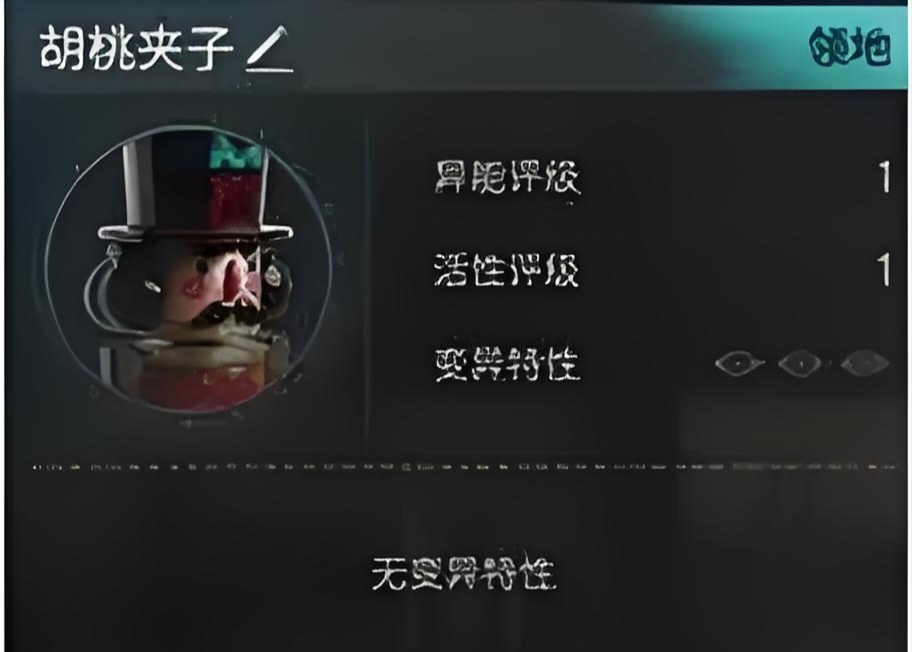Click the 无变异特性 description text

(x=464, y=573)
